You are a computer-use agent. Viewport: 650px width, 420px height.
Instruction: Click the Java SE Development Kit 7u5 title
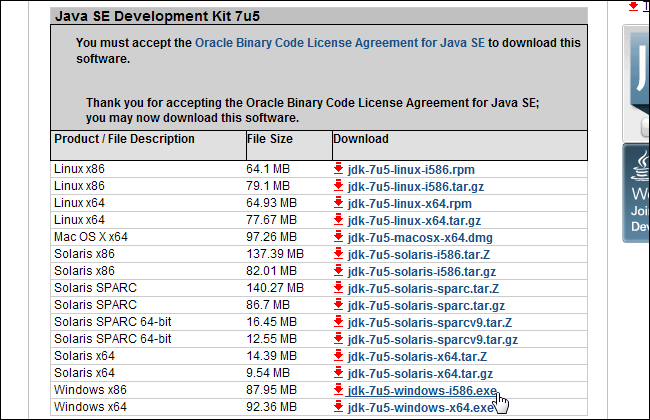(x=158, y=16)
